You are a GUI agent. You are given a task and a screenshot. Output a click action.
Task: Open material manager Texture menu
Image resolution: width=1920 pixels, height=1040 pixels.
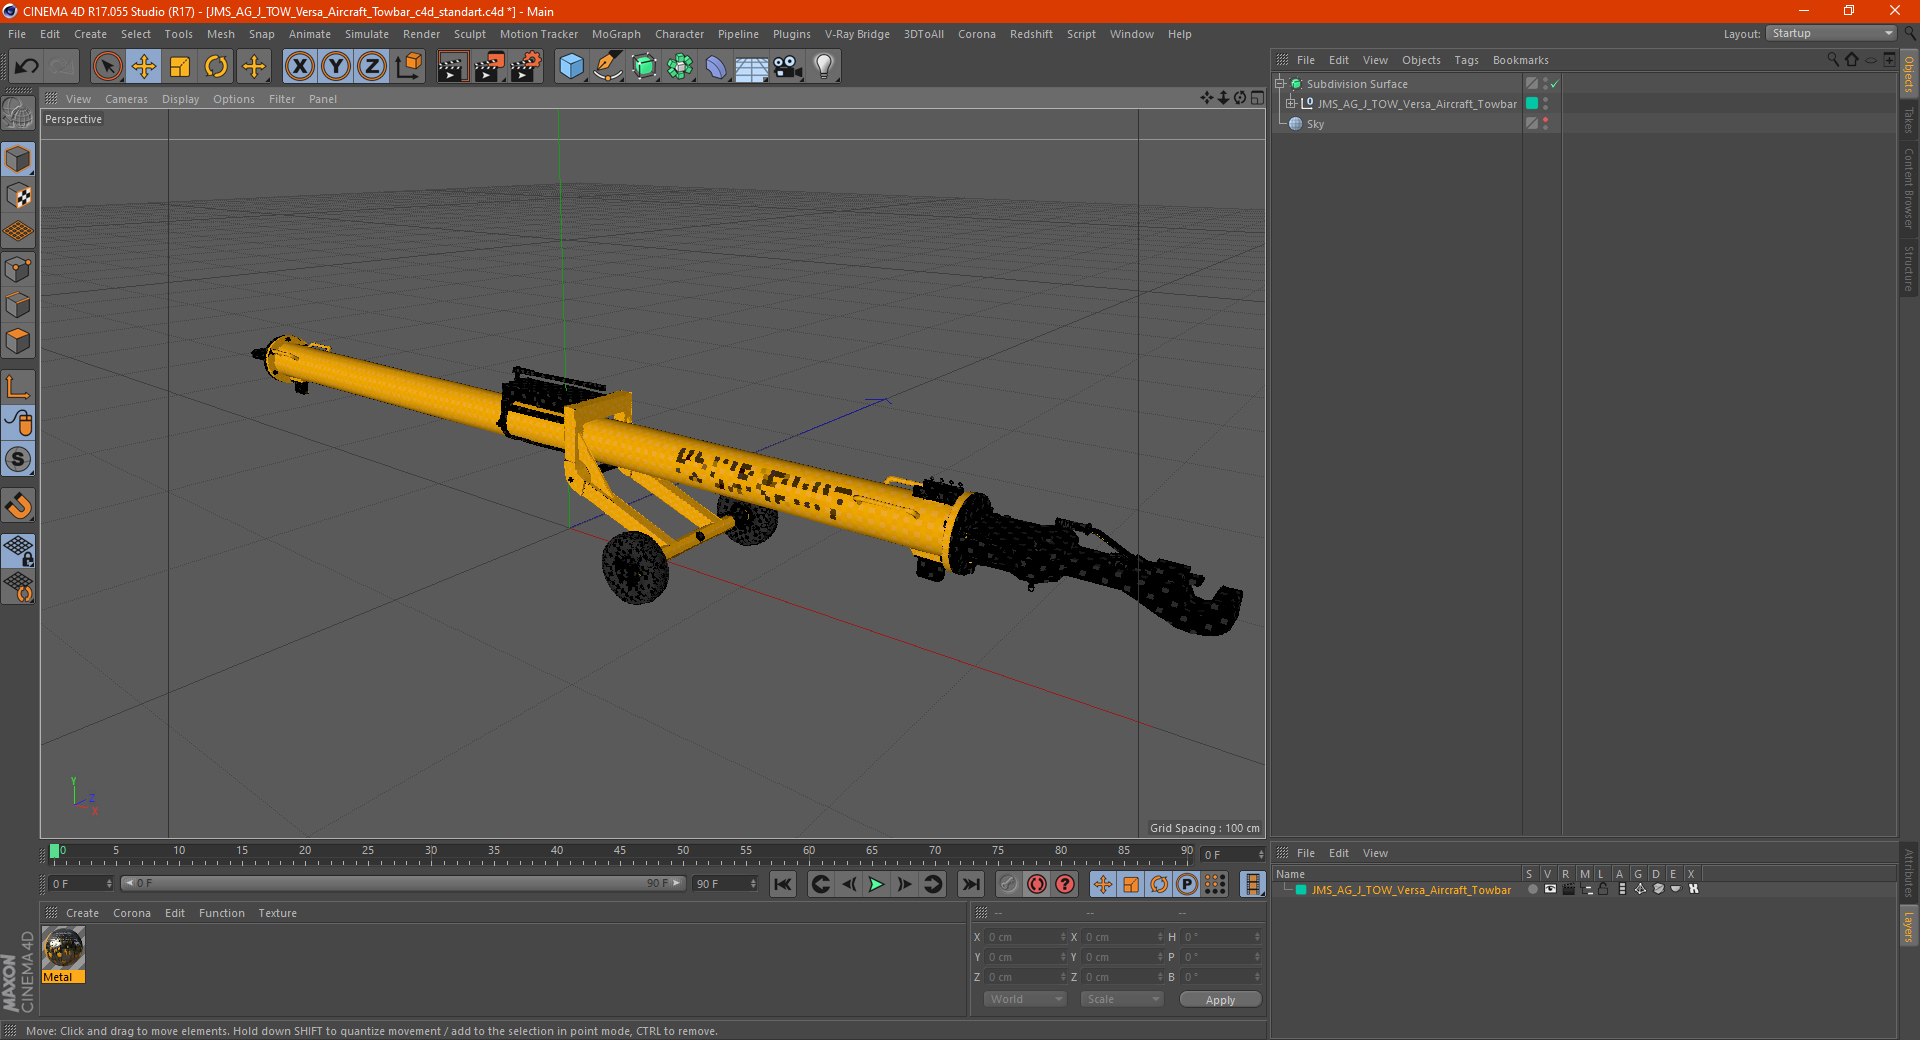pos(278,913)
